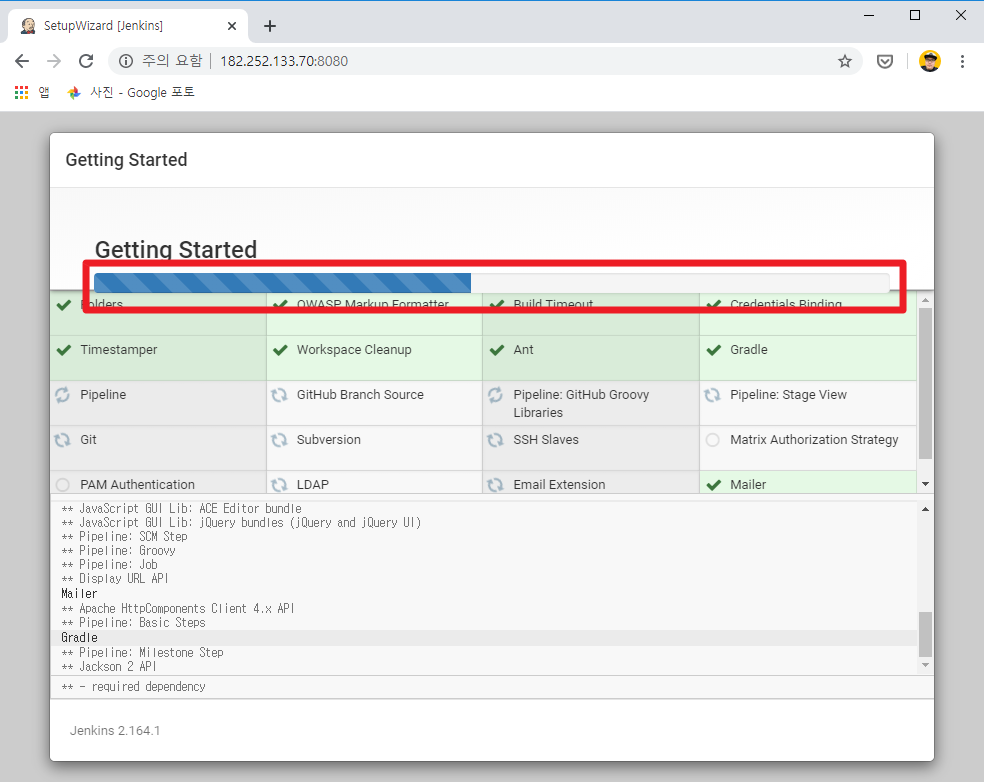
Task: Click the Pipeline: Stage View spinner
Action: [712, 395]
